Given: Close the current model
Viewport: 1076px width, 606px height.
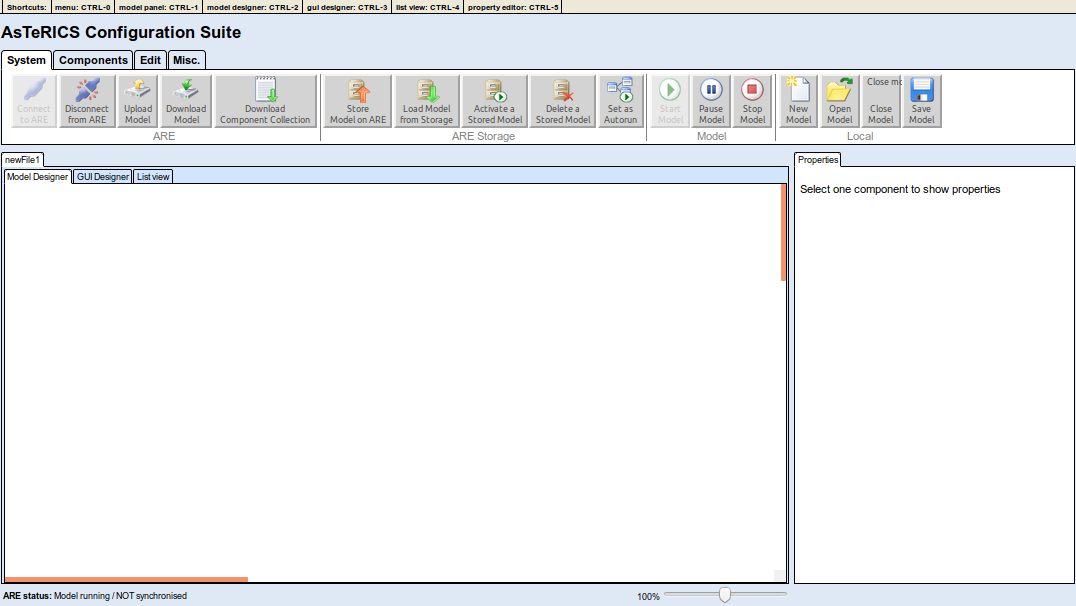Looking at the screenshot, I should pos(881,101).
